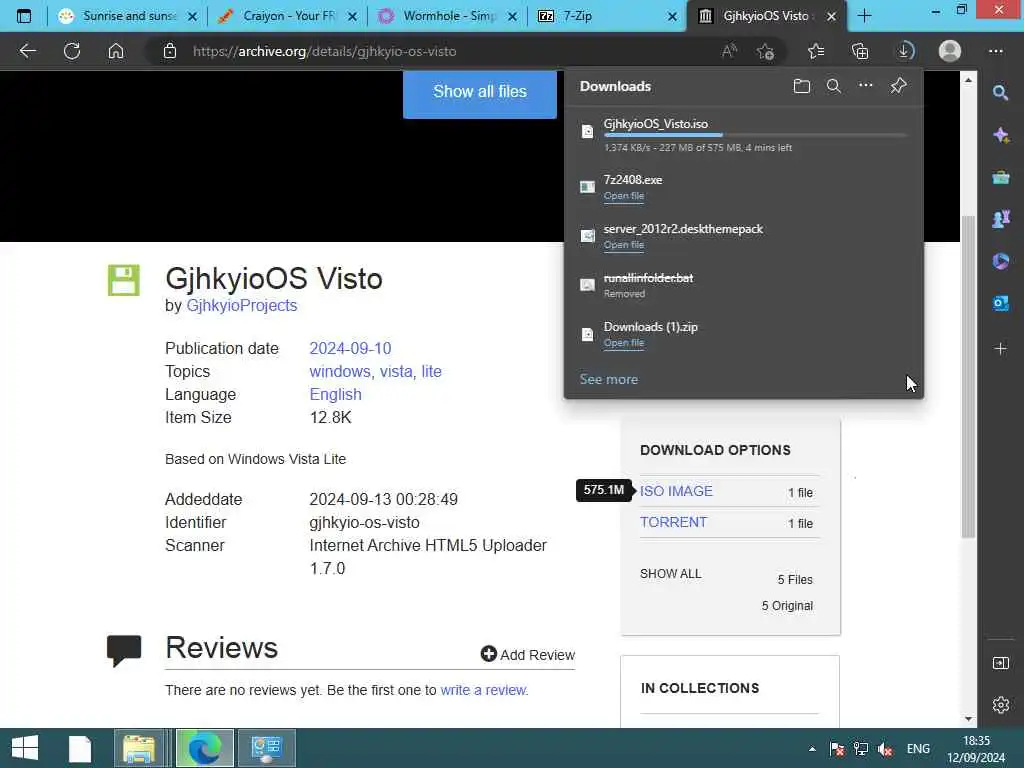Image resolution: width=1024 pixels, height=768 pixels.
Task: Open Collections button in toolbar
Action: pyautogui.click(x=860, y=51)
